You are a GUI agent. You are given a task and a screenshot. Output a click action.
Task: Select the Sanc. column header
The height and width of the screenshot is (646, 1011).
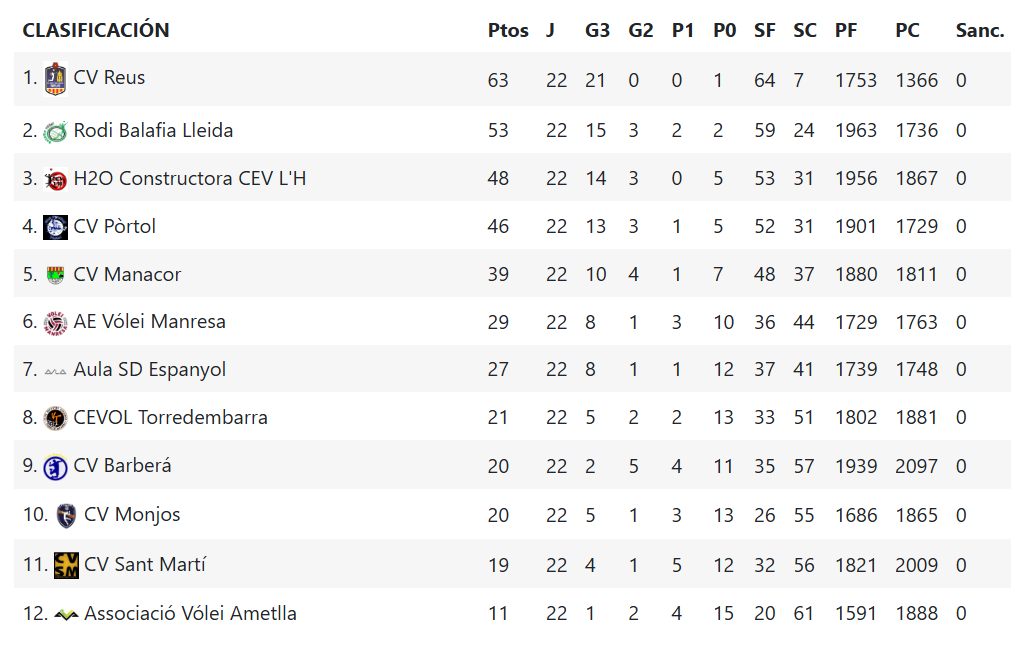tap(980, 30)
